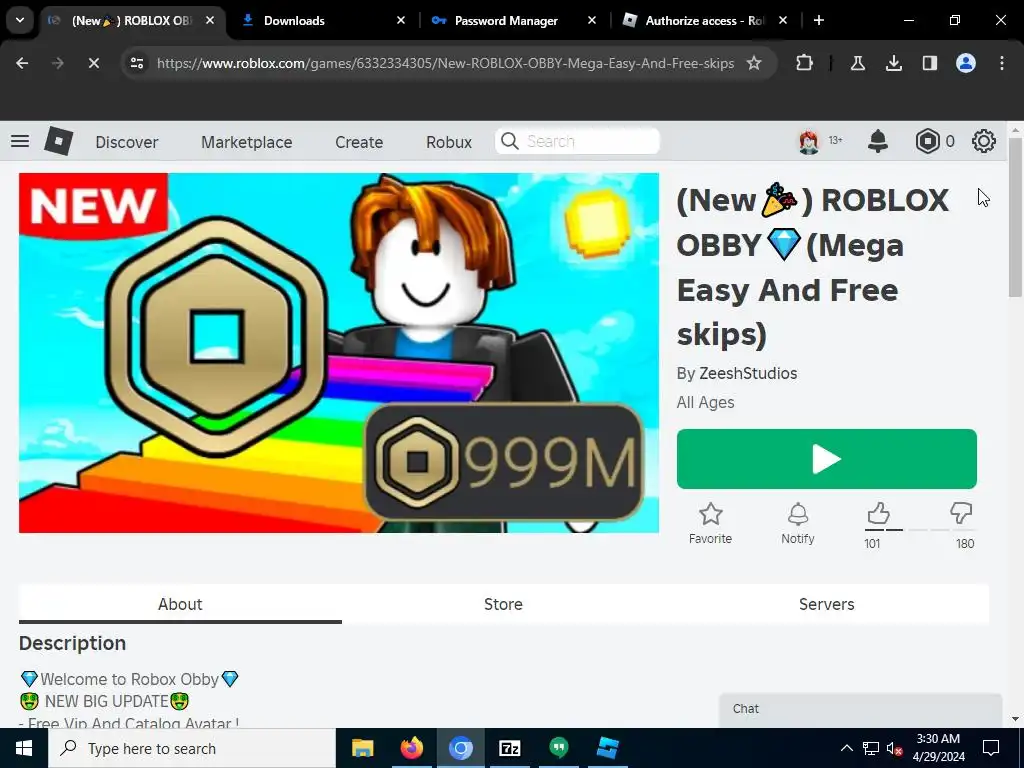Image resolution: width=1024 pixels, height=768 pixels.
Task: Bookmark this page with the star icon
Action: (754, 63)
